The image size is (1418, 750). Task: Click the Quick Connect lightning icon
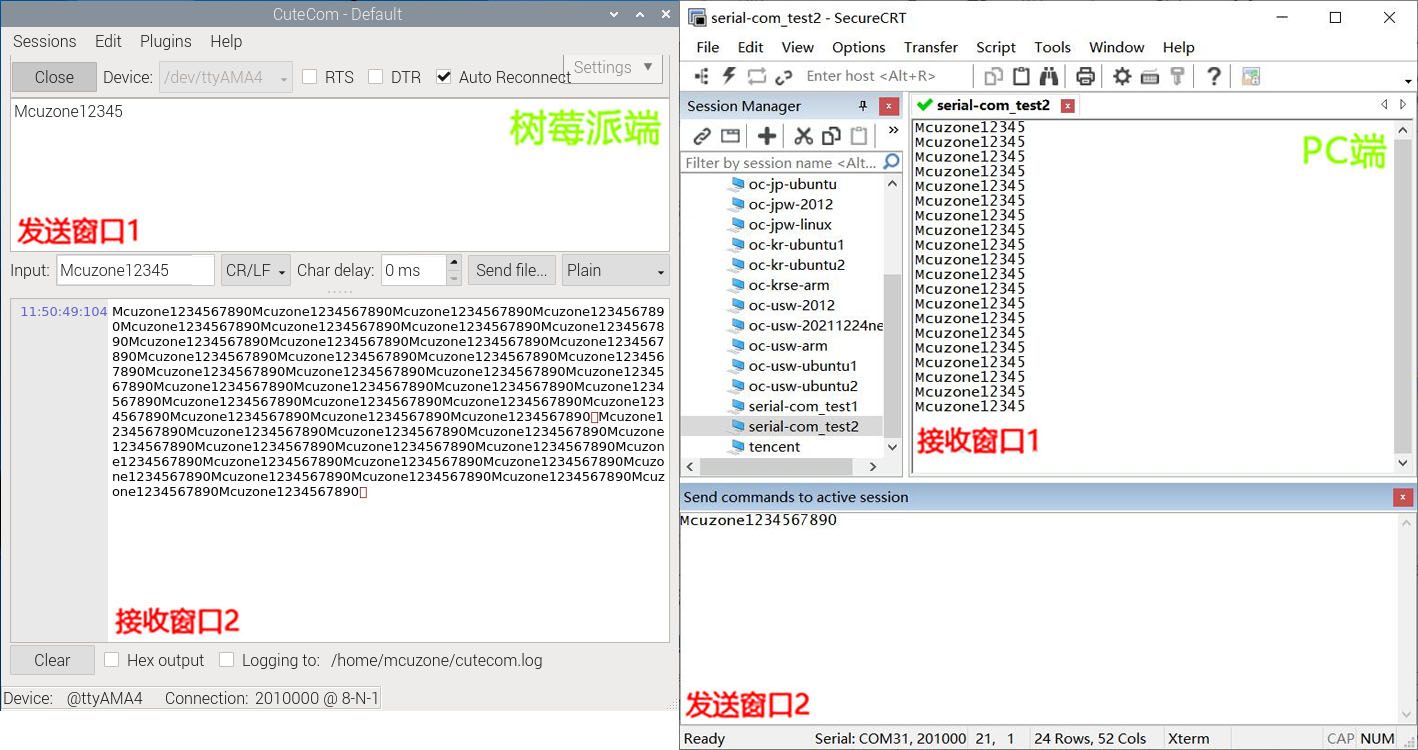[x=729, y=76]
